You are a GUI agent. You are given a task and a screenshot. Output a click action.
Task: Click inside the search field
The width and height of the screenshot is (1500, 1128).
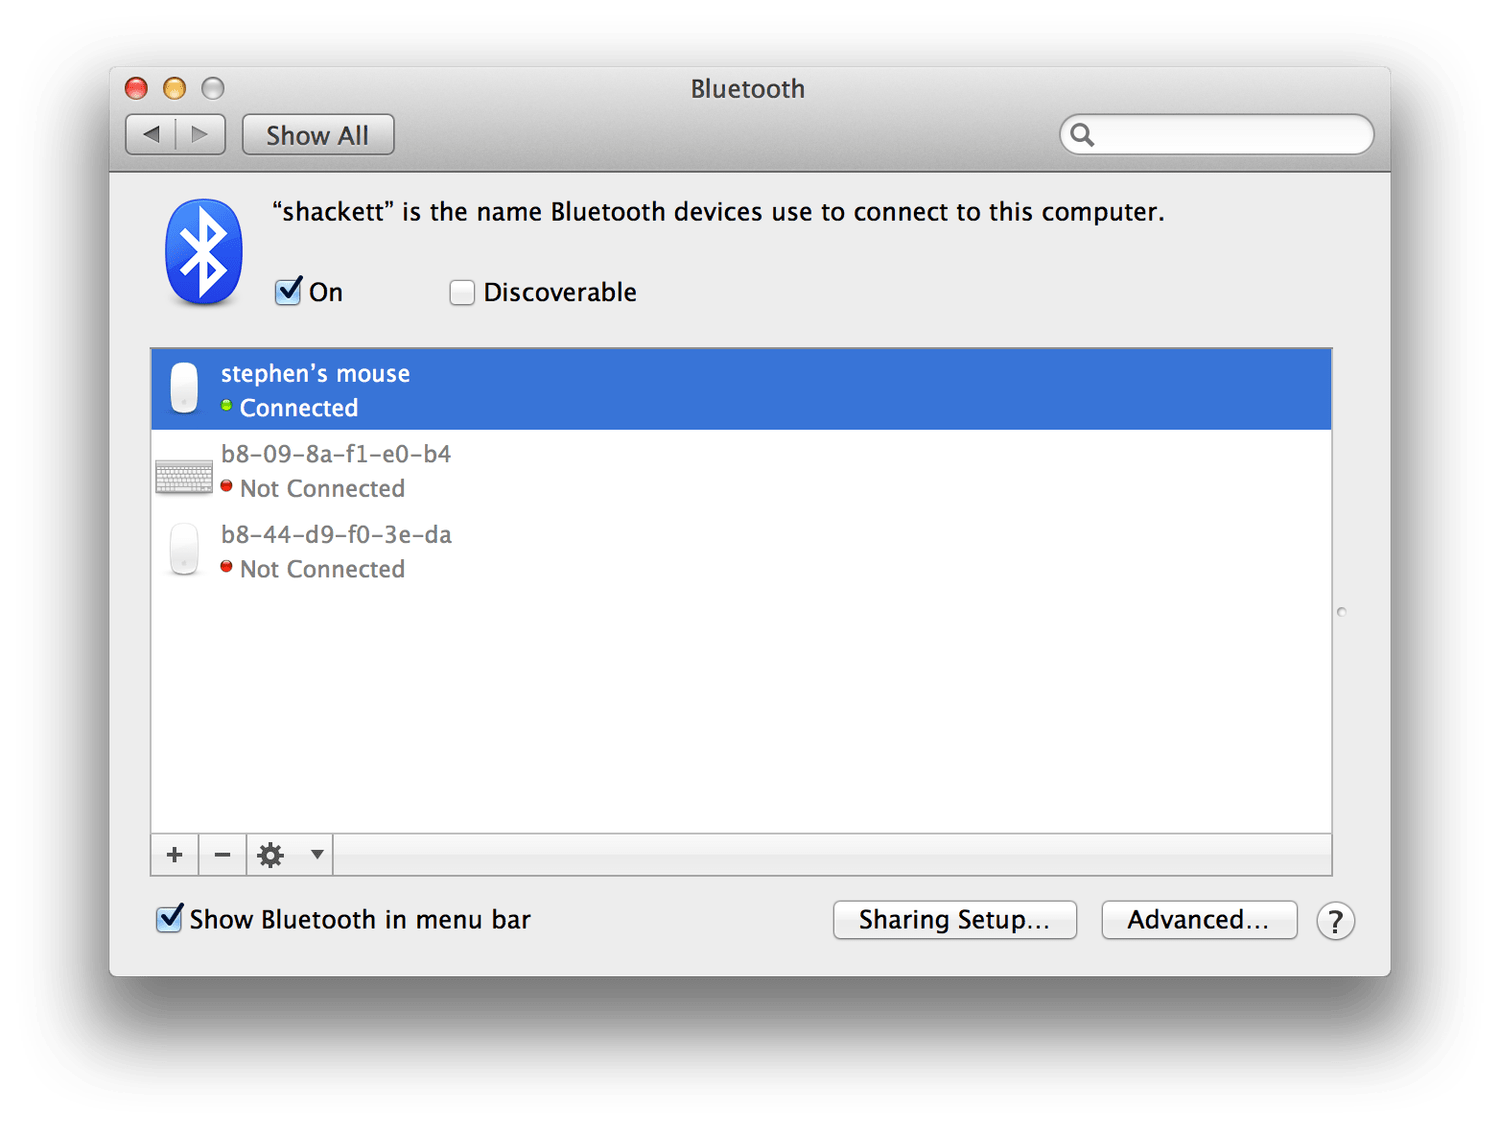1230,135
